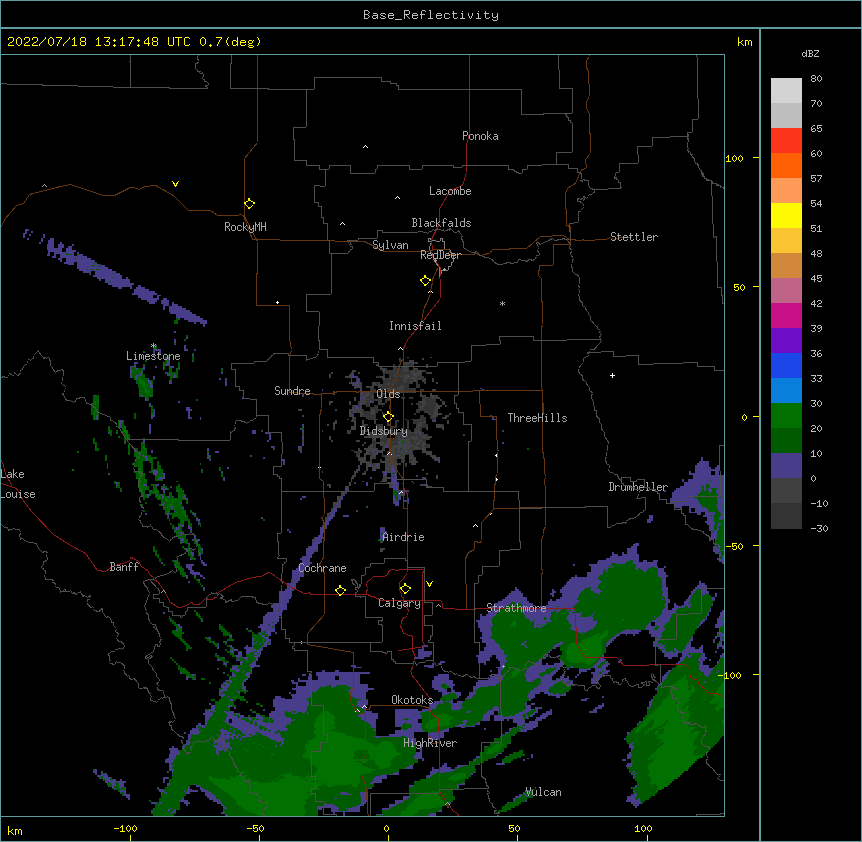862x842 pixels.
Task: Select the Limestone label
Action: tap(153, 356)
